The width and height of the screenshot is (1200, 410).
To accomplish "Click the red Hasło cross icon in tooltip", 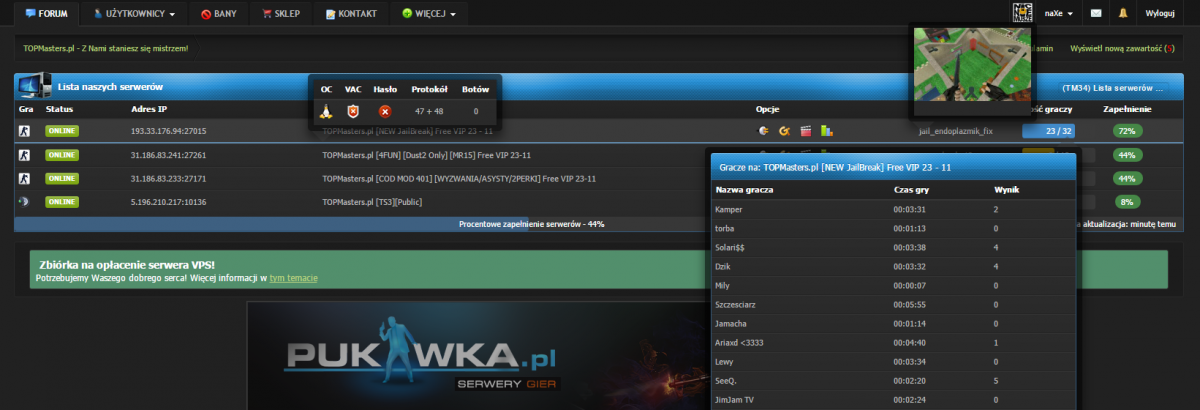I will click(385, 111).
